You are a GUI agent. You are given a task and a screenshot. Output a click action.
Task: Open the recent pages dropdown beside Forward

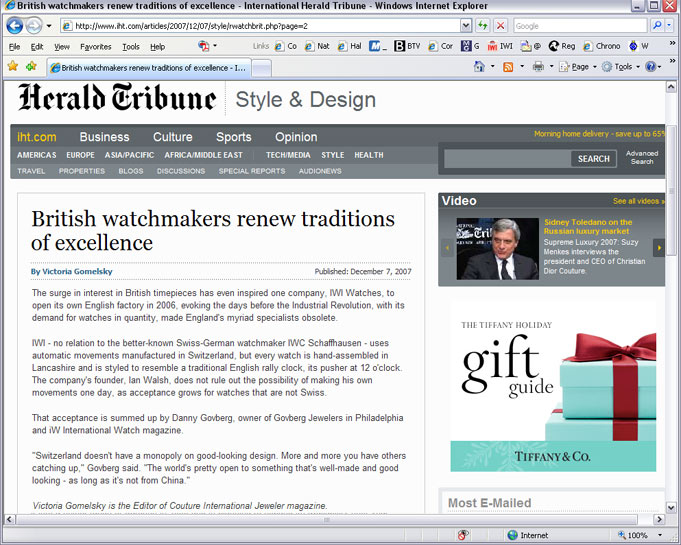49,26
